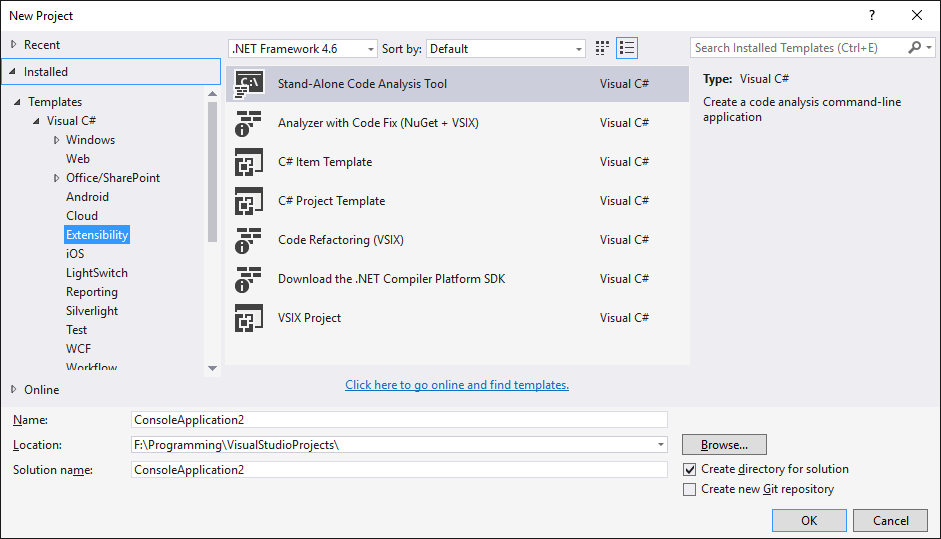Viewport: 941px width, 539px height.
Task: Enable Create new Git repository
Action: click(x=689, y=489)
